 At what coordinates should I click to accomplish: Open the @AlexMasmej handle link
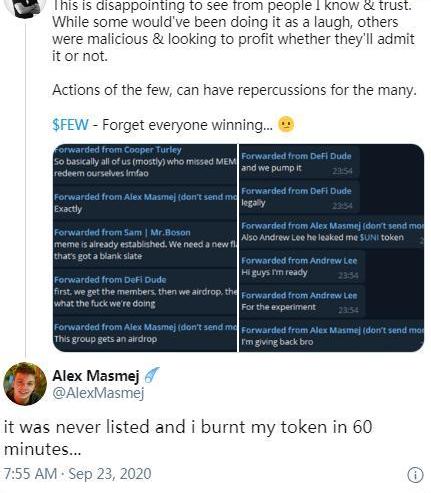click(98, 393)
